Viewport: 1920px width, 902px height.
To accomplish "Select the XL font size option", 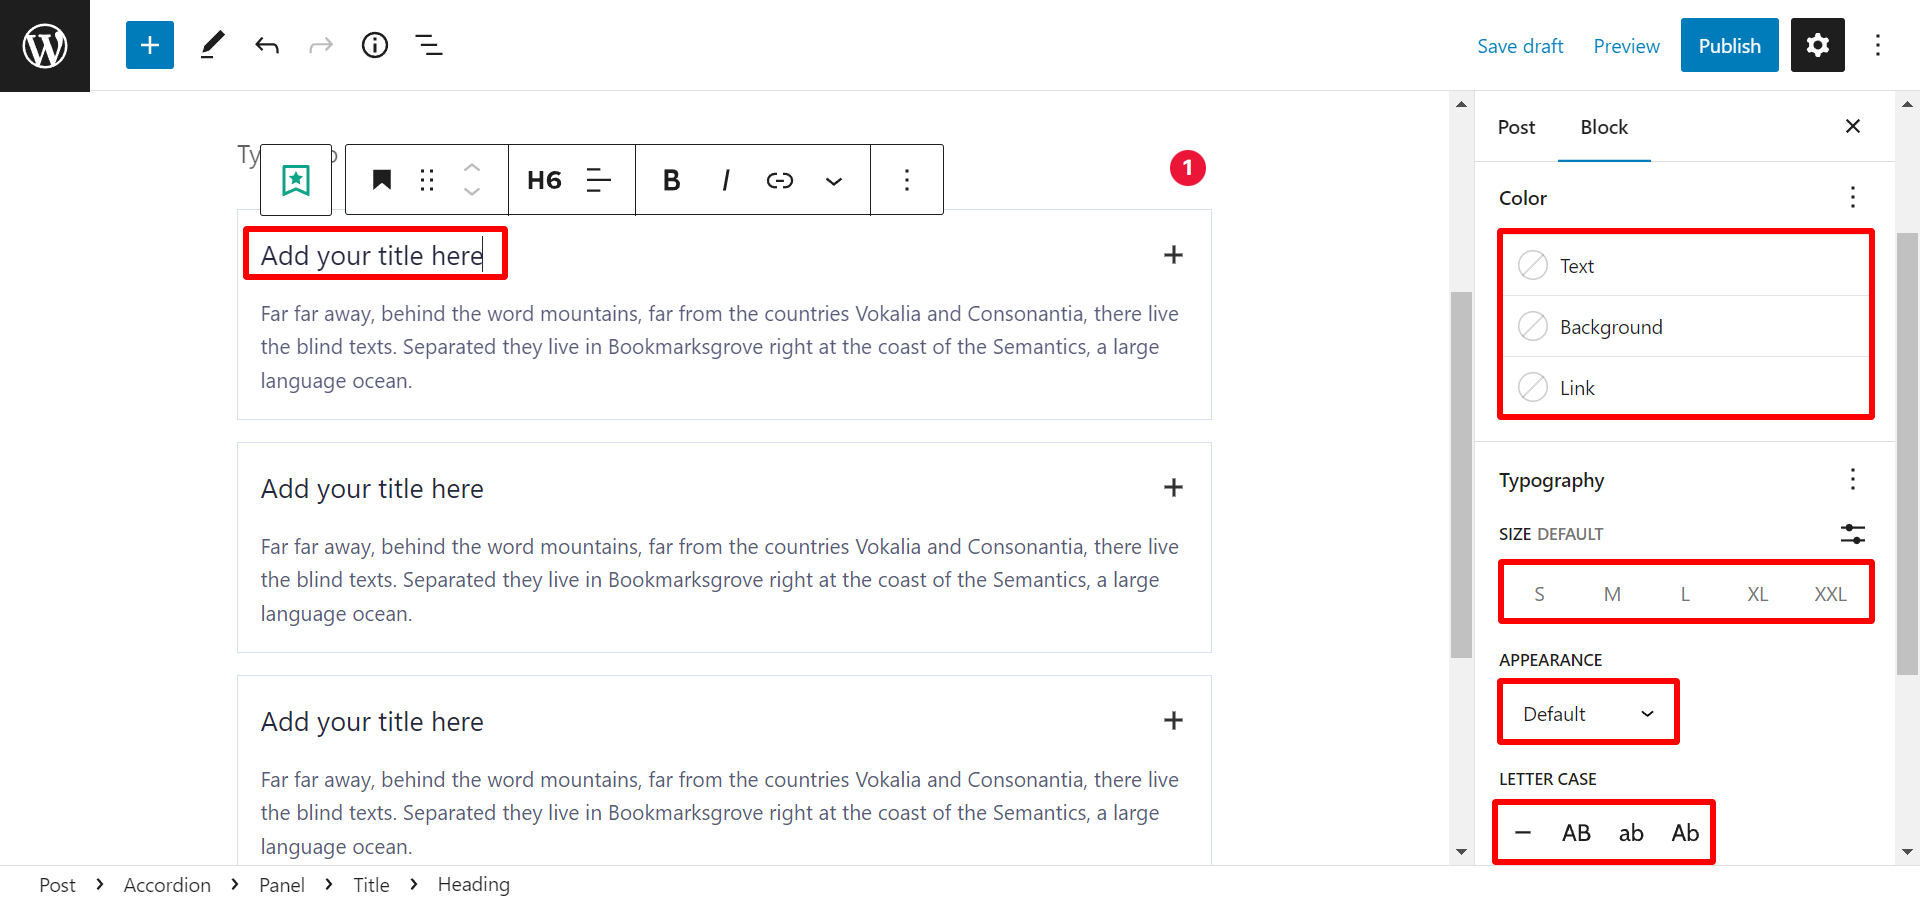I will click(x=1757, y=594).
